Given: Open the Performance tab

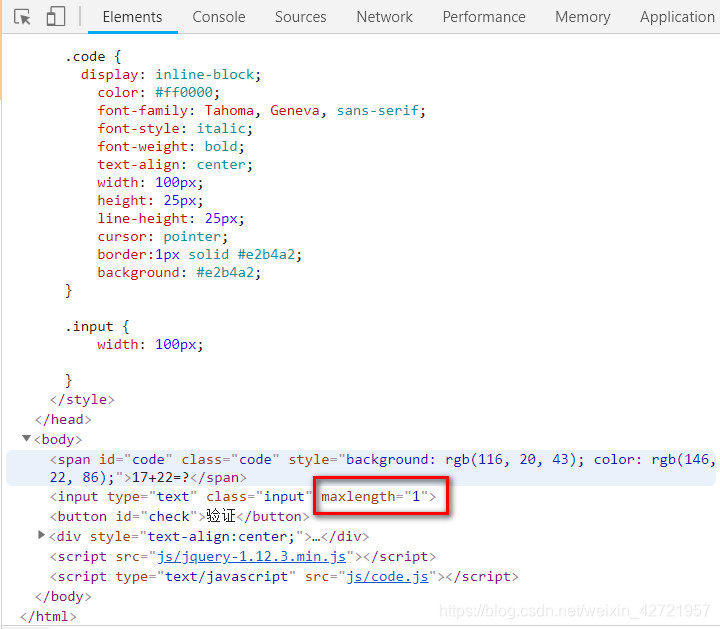Looking at the screenshot, I should tap(484, 17).
